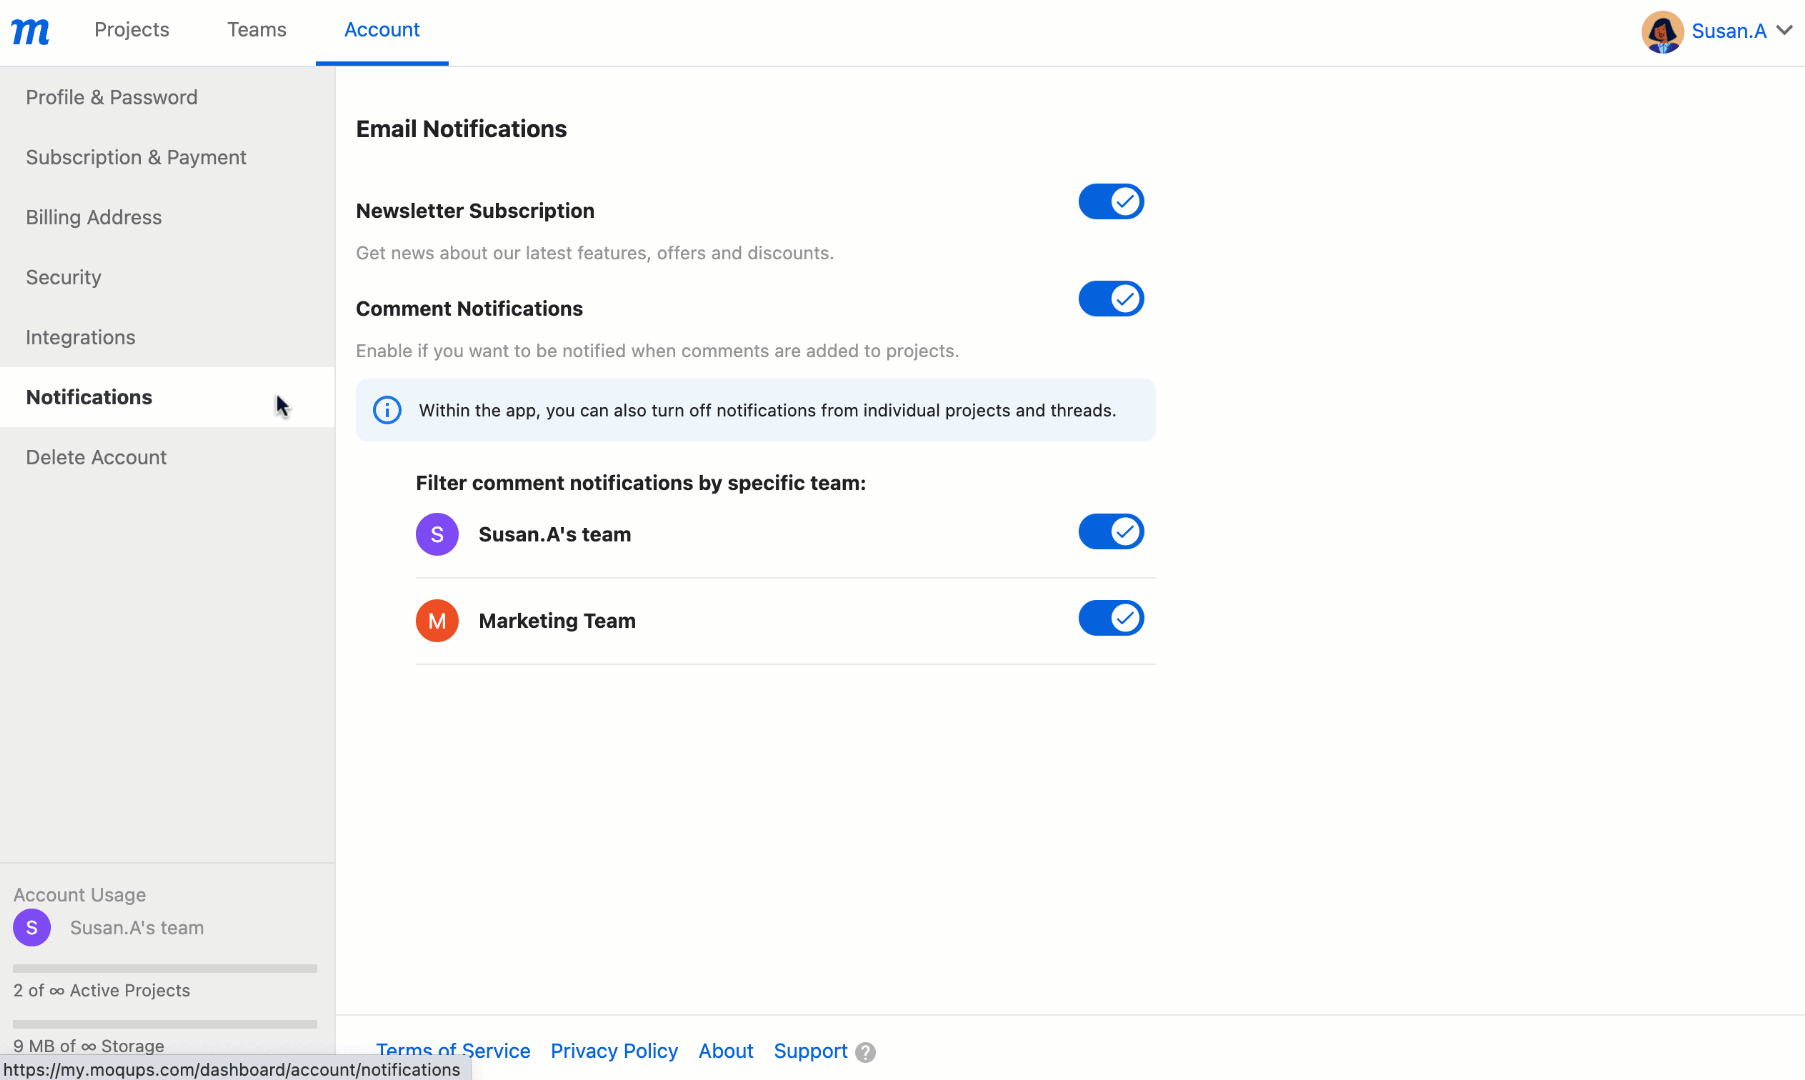
Task: Turn off notifications for Susan.A's team
Action: pos(1111,531)
